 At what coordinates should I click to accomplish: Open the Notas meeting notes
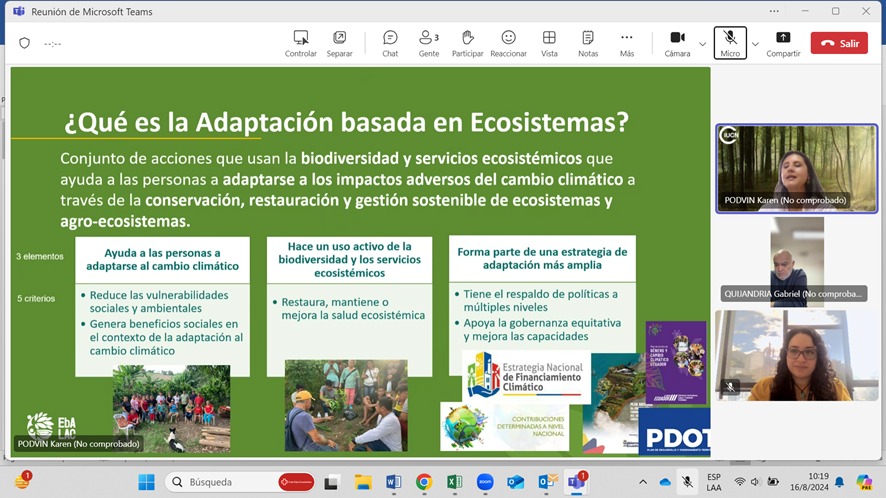coord(588,43)
